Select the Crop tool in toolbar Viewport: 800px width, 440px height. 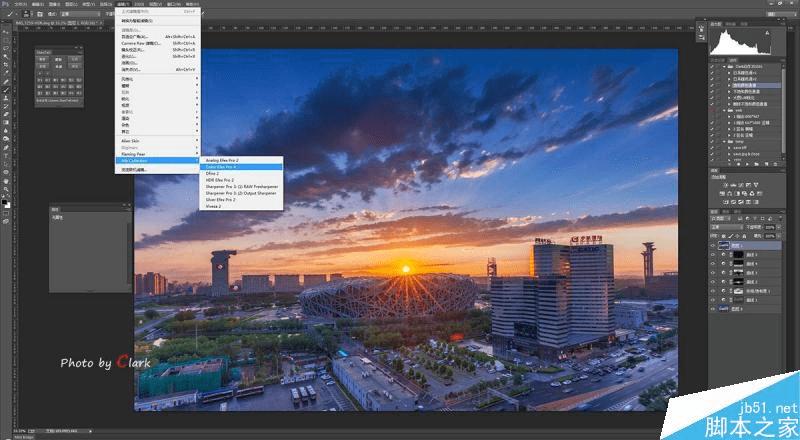tap(6, 64)
